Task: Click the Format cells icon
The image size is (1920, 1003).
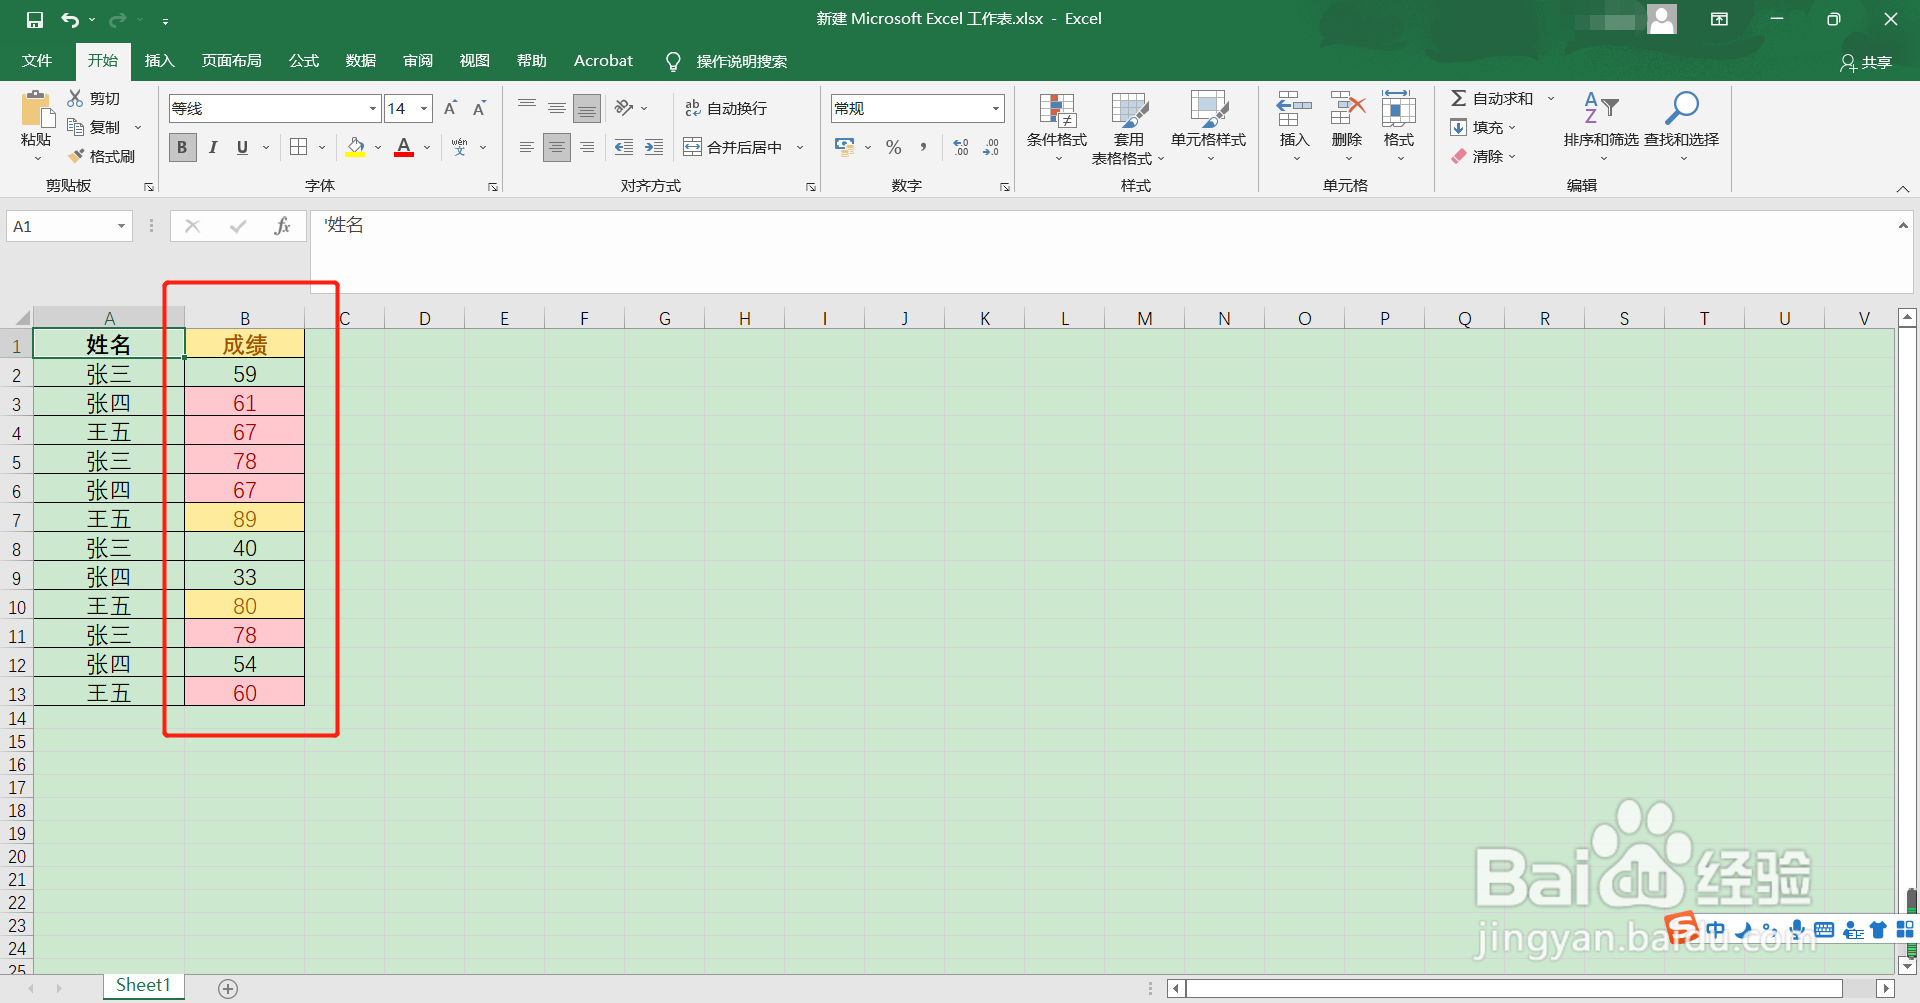Action: [1399, 108]
